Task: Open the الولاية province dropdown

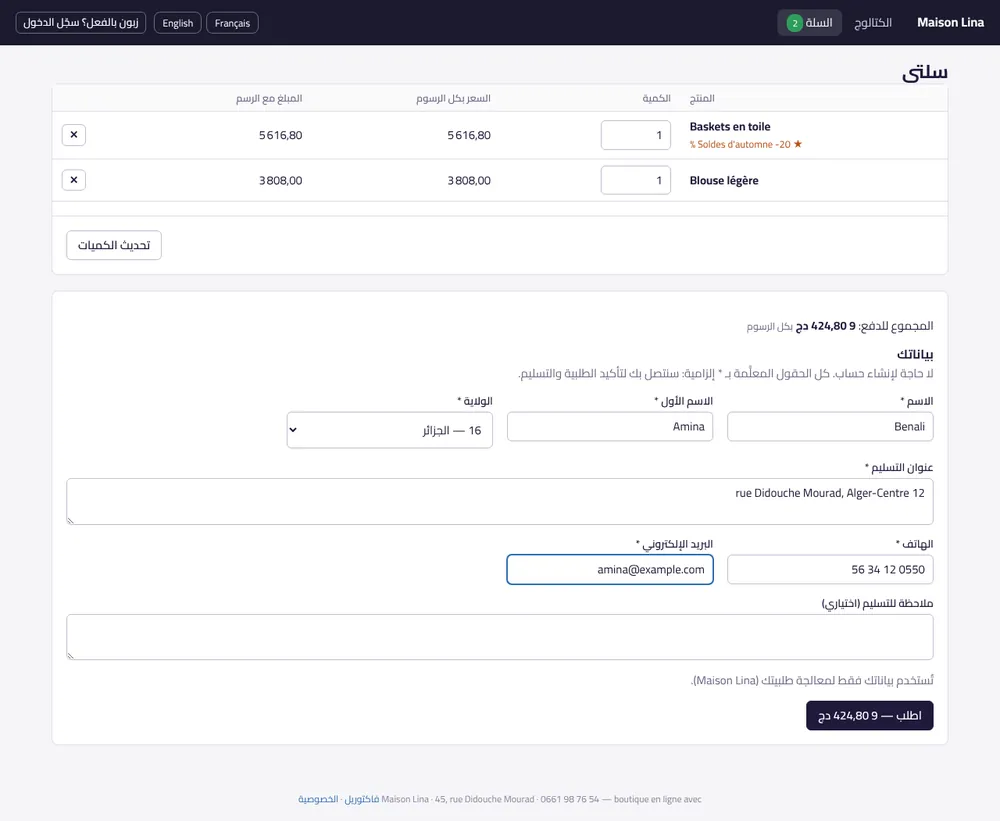Action: [390, 430]
